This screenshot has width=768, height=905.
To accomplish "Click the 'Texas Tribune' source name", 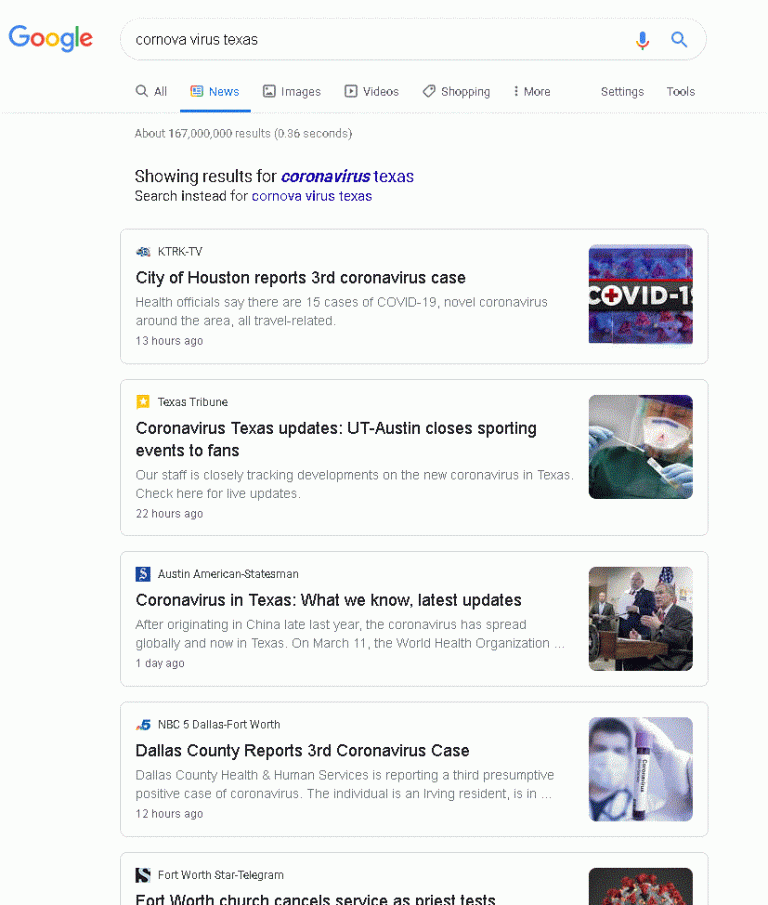I will pyautogui.click(x=193, y=402).
